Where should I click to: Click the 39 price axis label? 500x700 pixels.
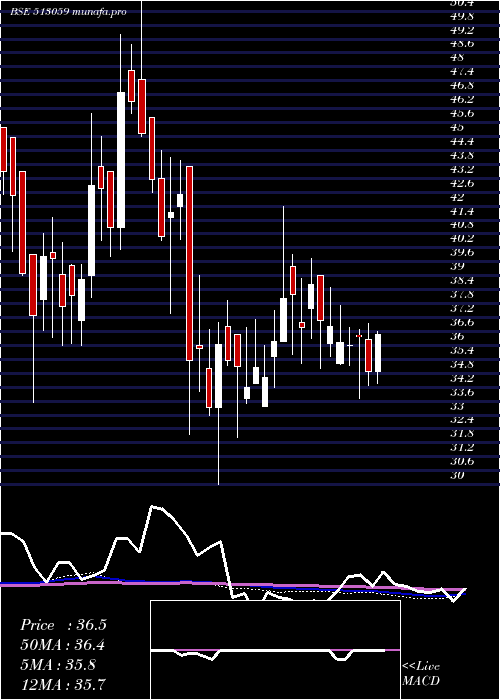(x=458, y=267)
